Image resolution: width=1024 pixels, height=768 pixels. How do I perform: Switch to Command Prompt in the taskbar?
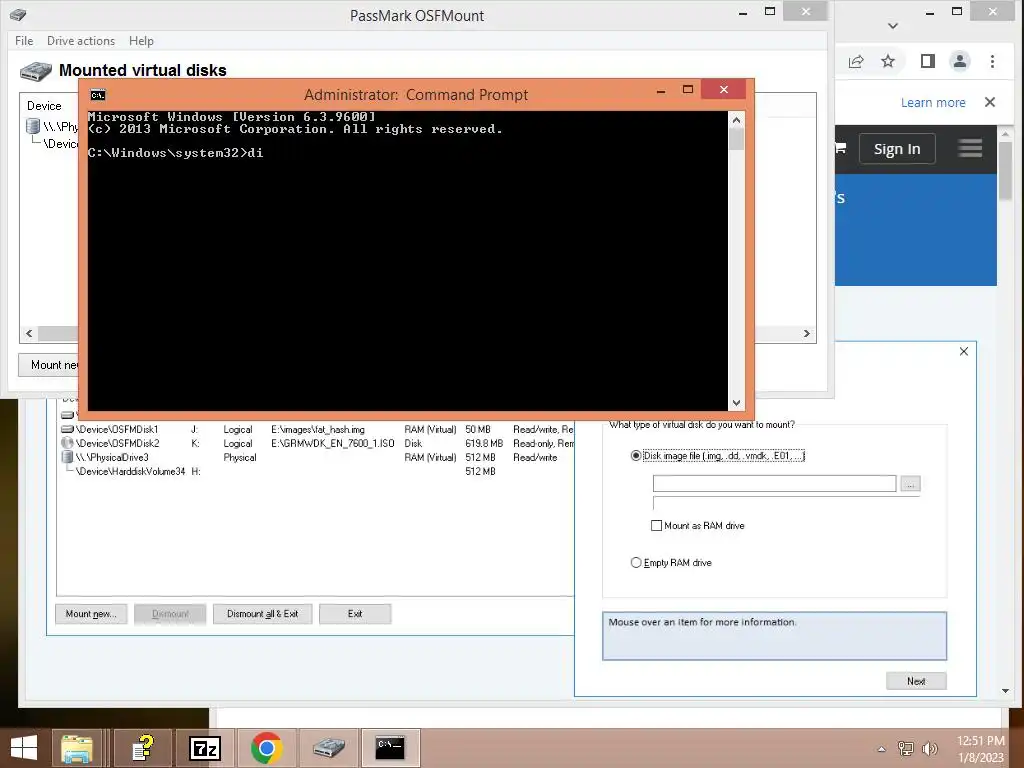pyautogui.click(x=391, y=748)
